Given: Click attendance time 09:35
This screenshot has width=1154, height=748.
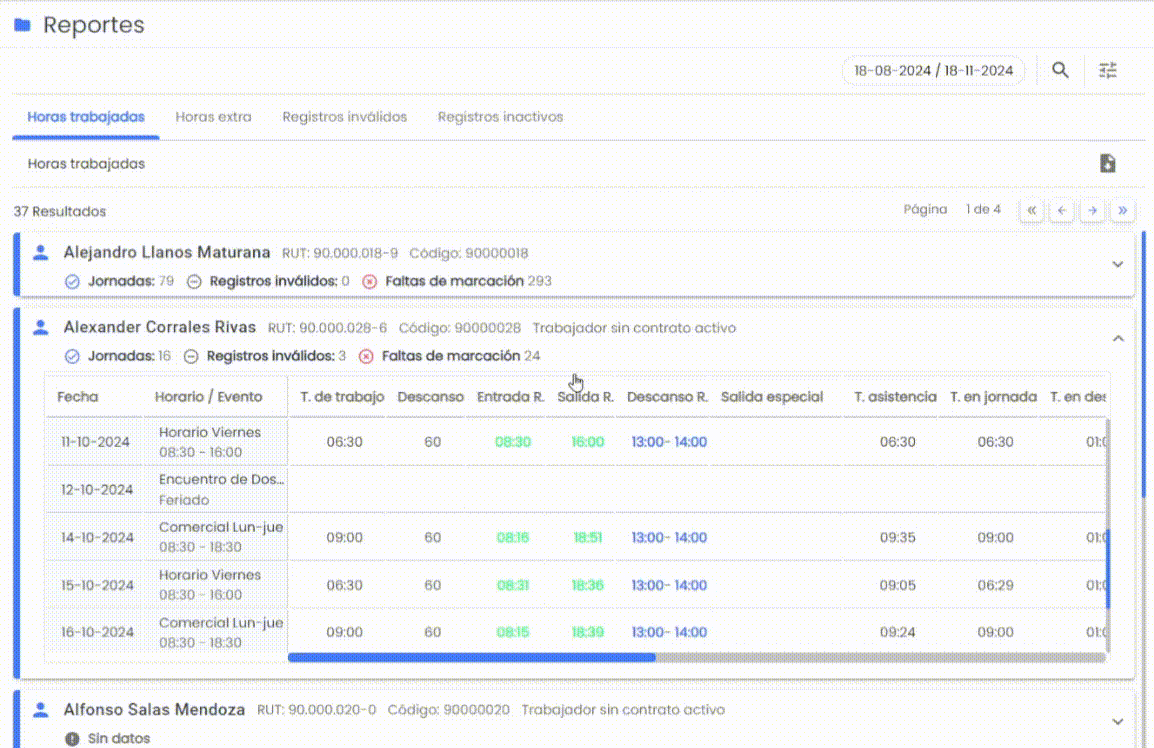Looking at the screenshot, I should (898, 537).
